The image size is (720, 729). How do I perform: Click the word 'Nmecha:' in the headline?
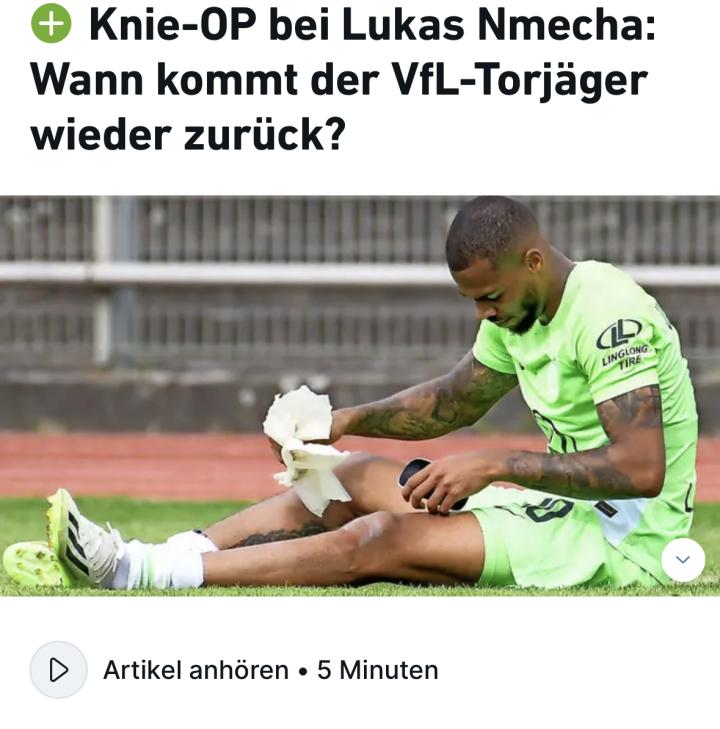click(x=567, y=26)
